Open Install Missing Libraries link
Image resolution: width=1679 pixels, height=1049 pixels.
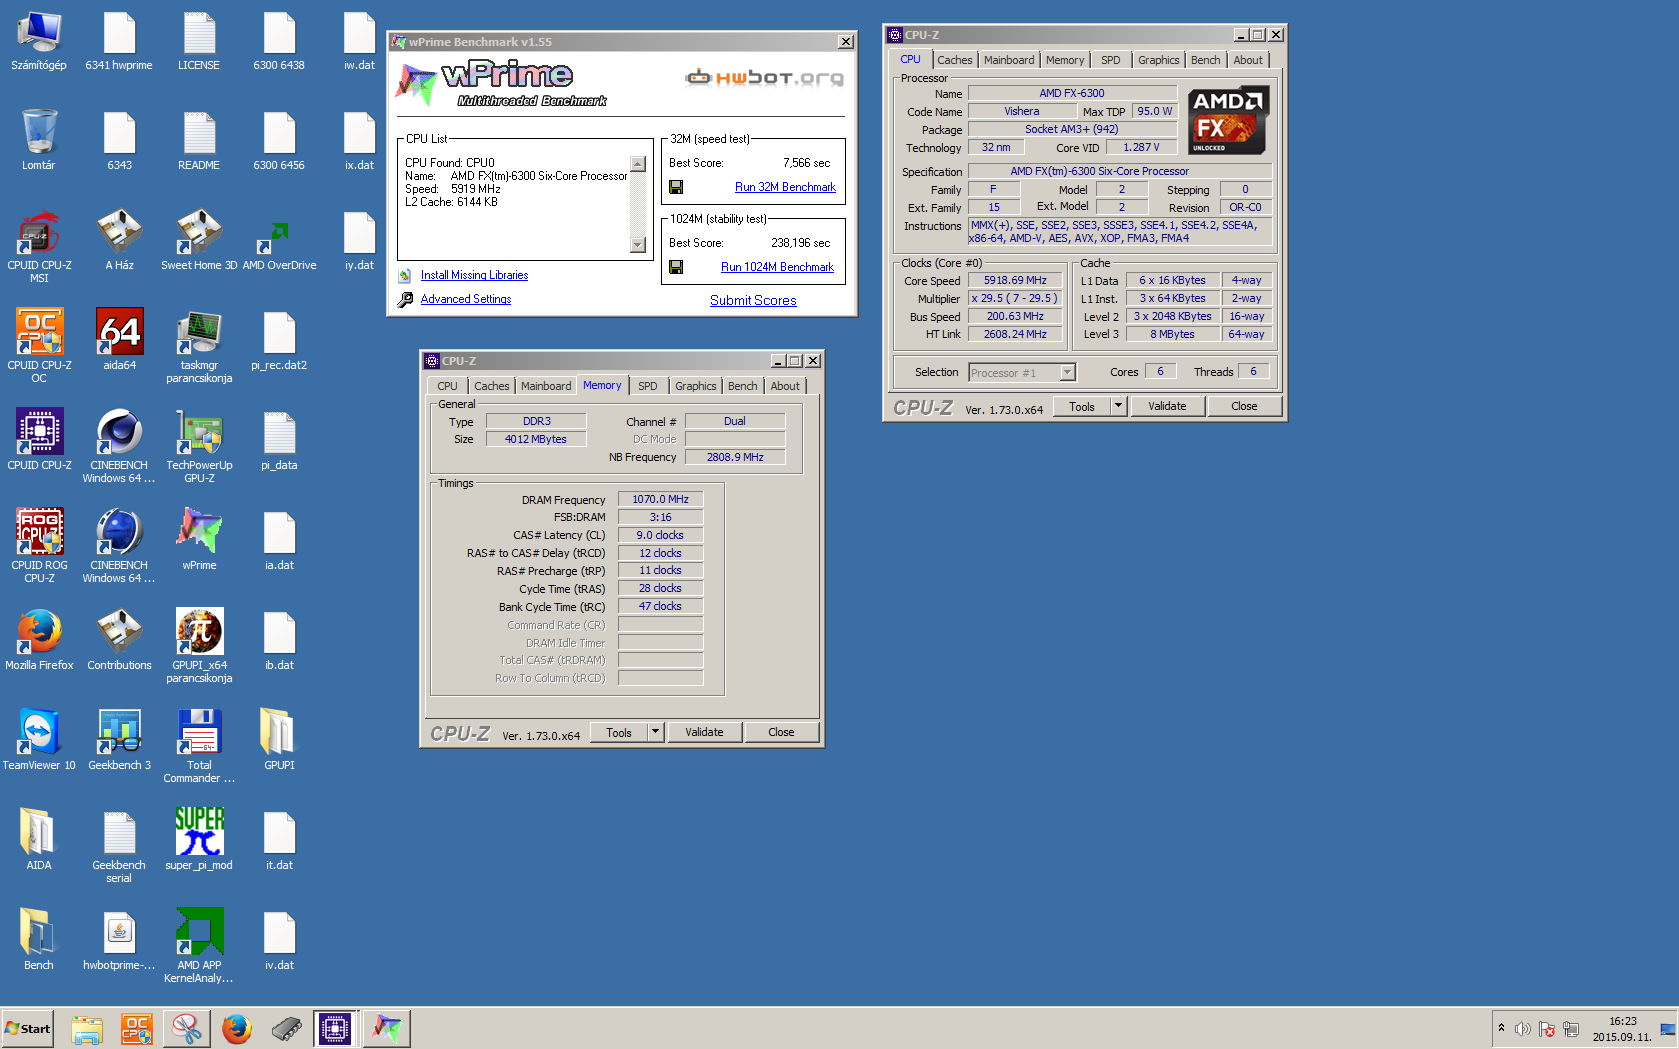pos(474,275)
